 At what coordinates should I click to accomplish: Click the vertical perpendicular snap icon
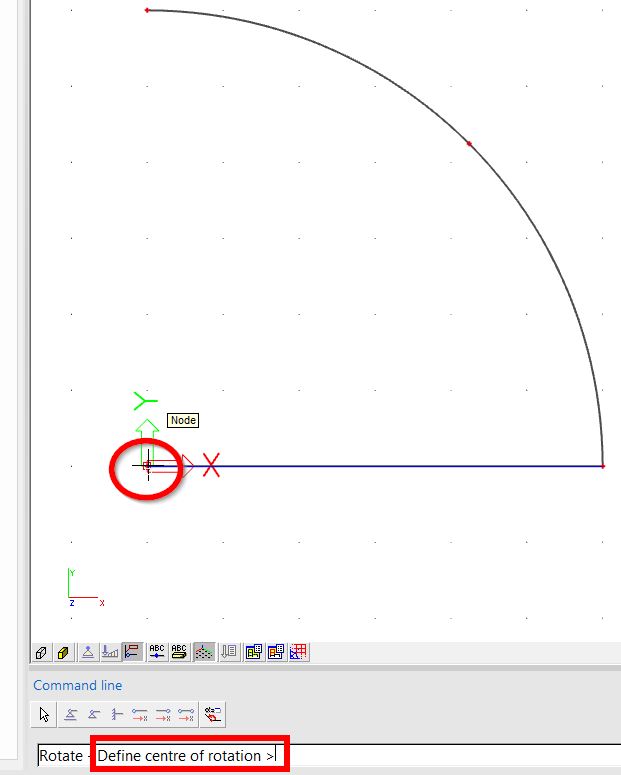coord(117,714)
